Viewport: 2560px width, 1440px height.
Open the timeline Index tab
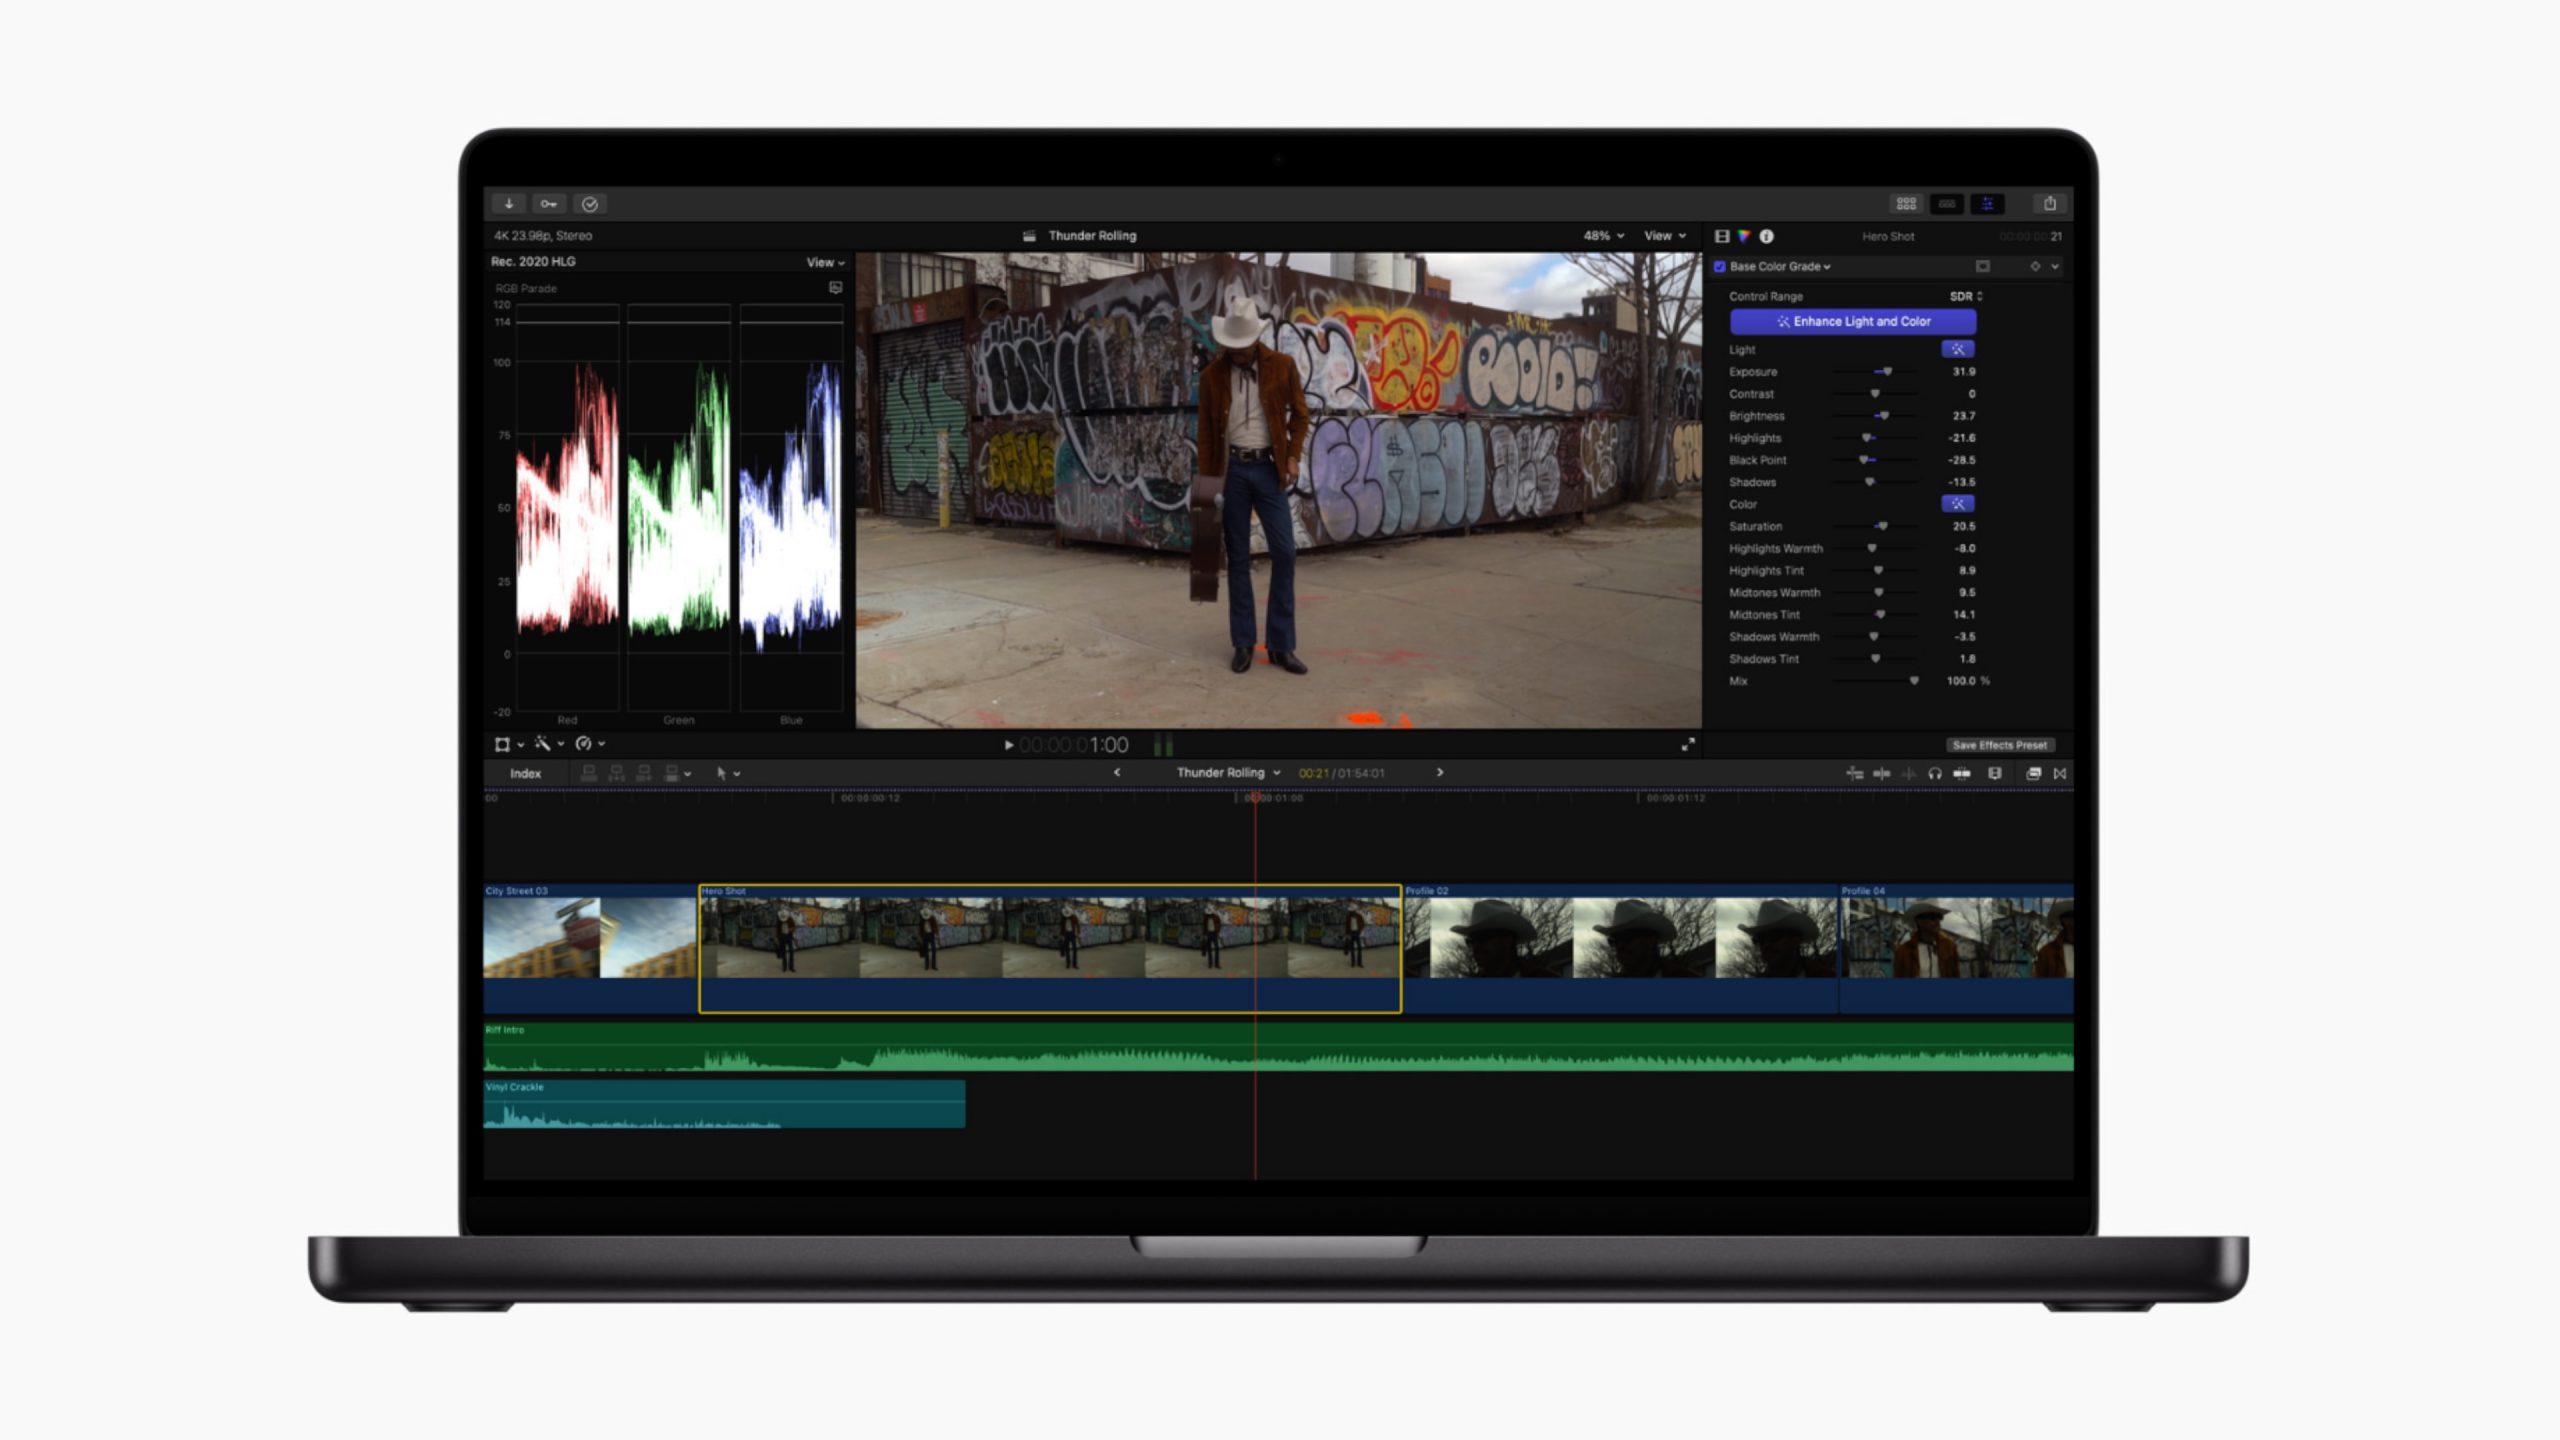click(x=525, y=774)
